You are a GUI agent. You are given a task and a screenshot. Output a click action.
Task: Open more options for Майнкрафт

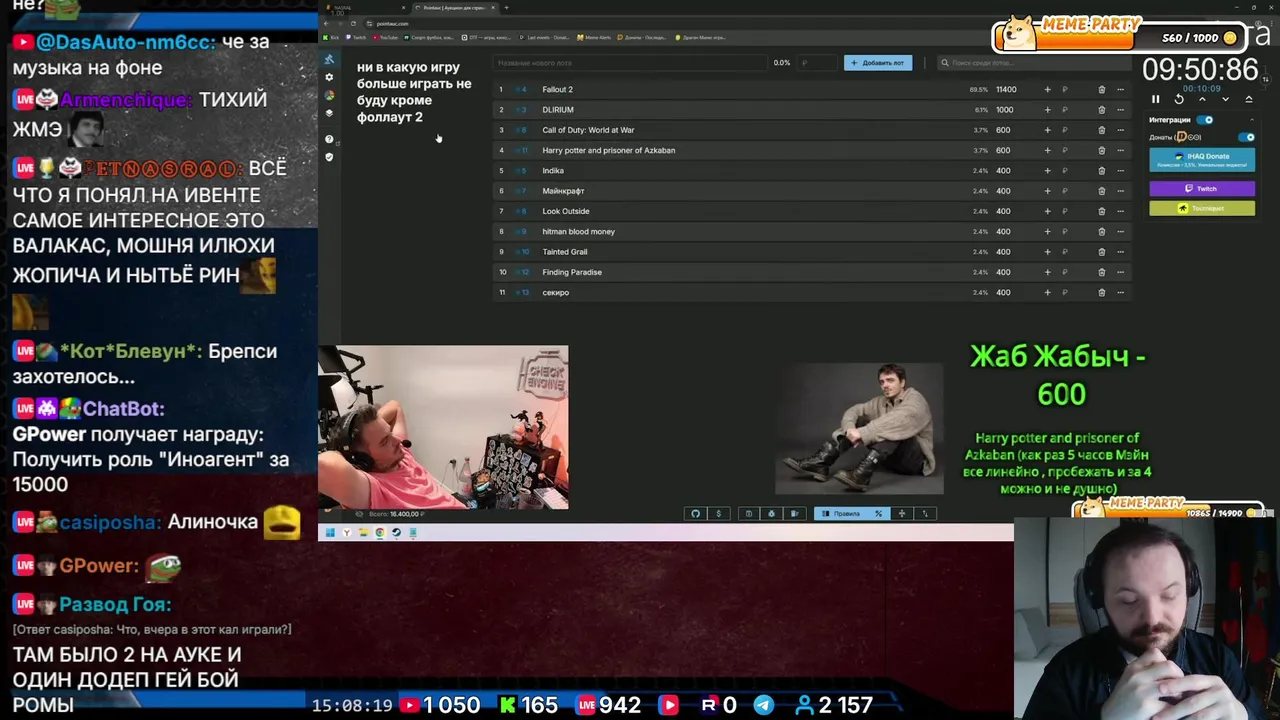tap(1120, 191)
